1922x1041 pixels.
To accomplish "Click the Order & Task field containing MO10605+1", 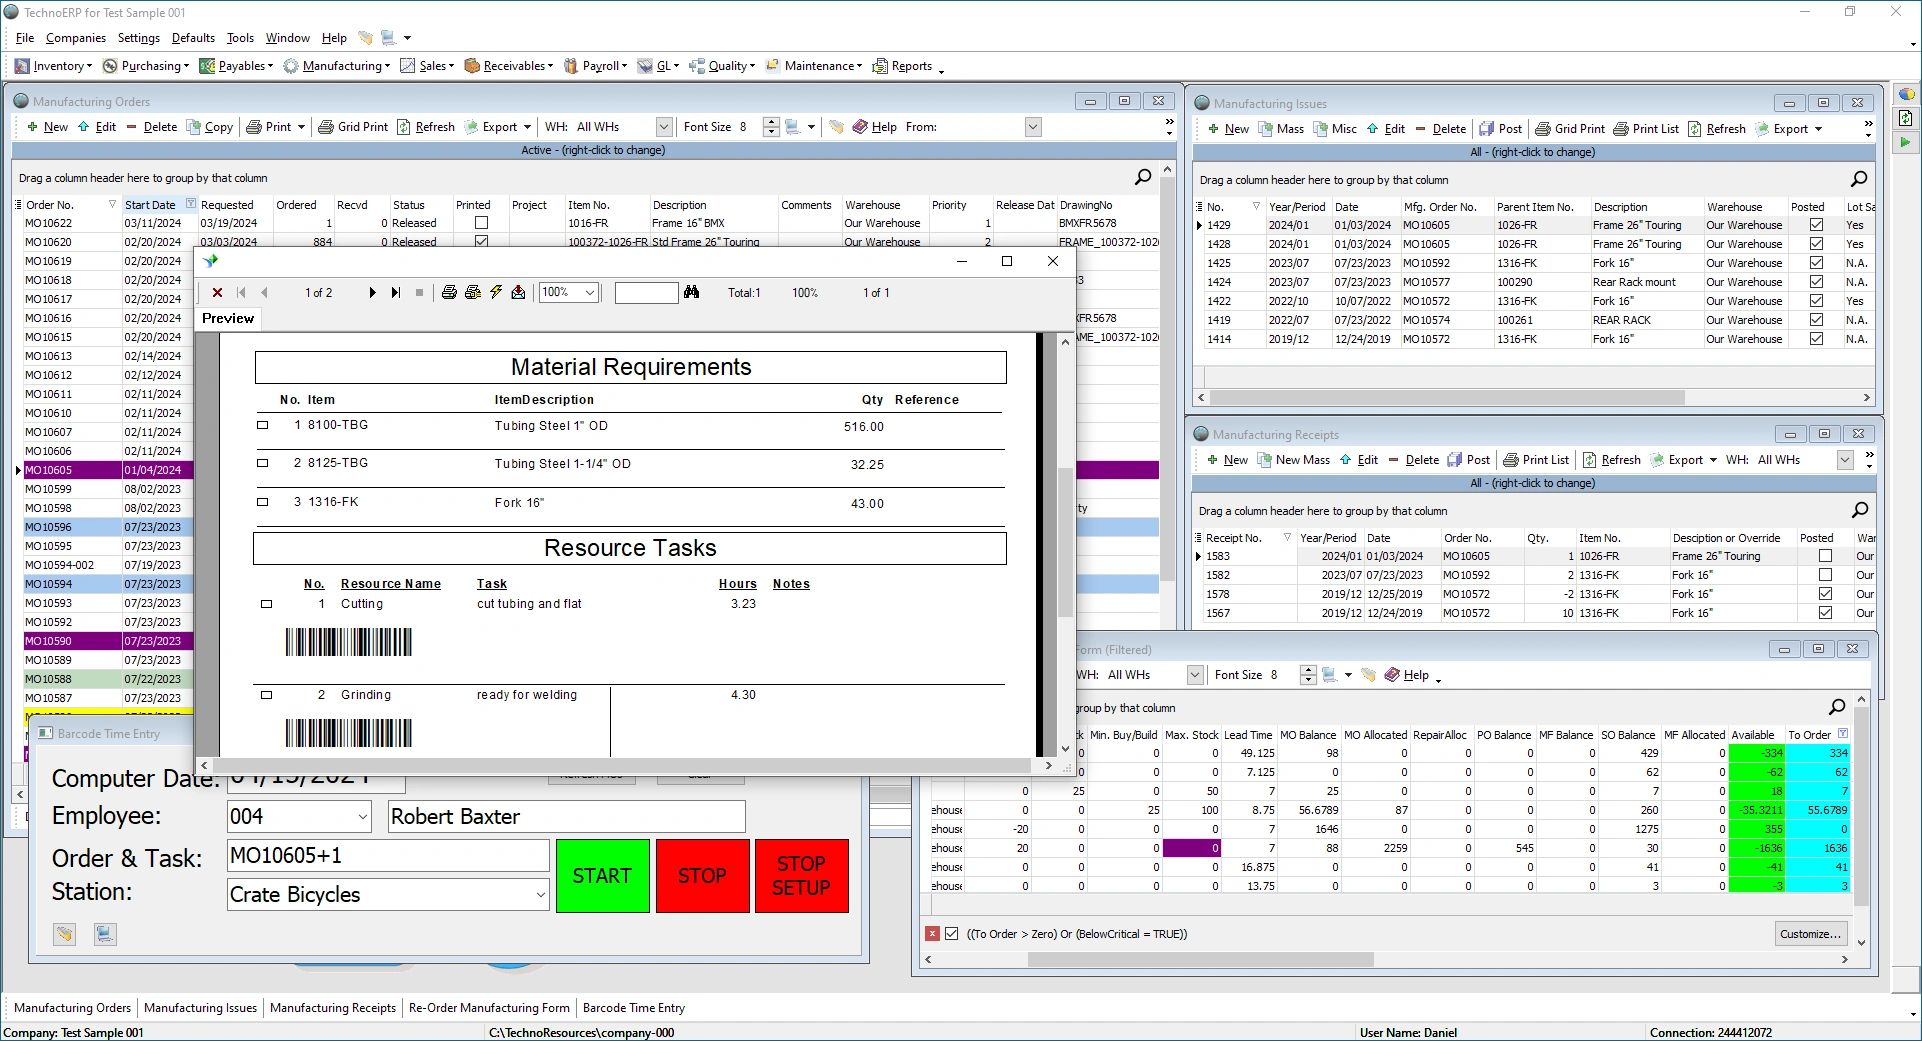I will (x=388, y=856).
